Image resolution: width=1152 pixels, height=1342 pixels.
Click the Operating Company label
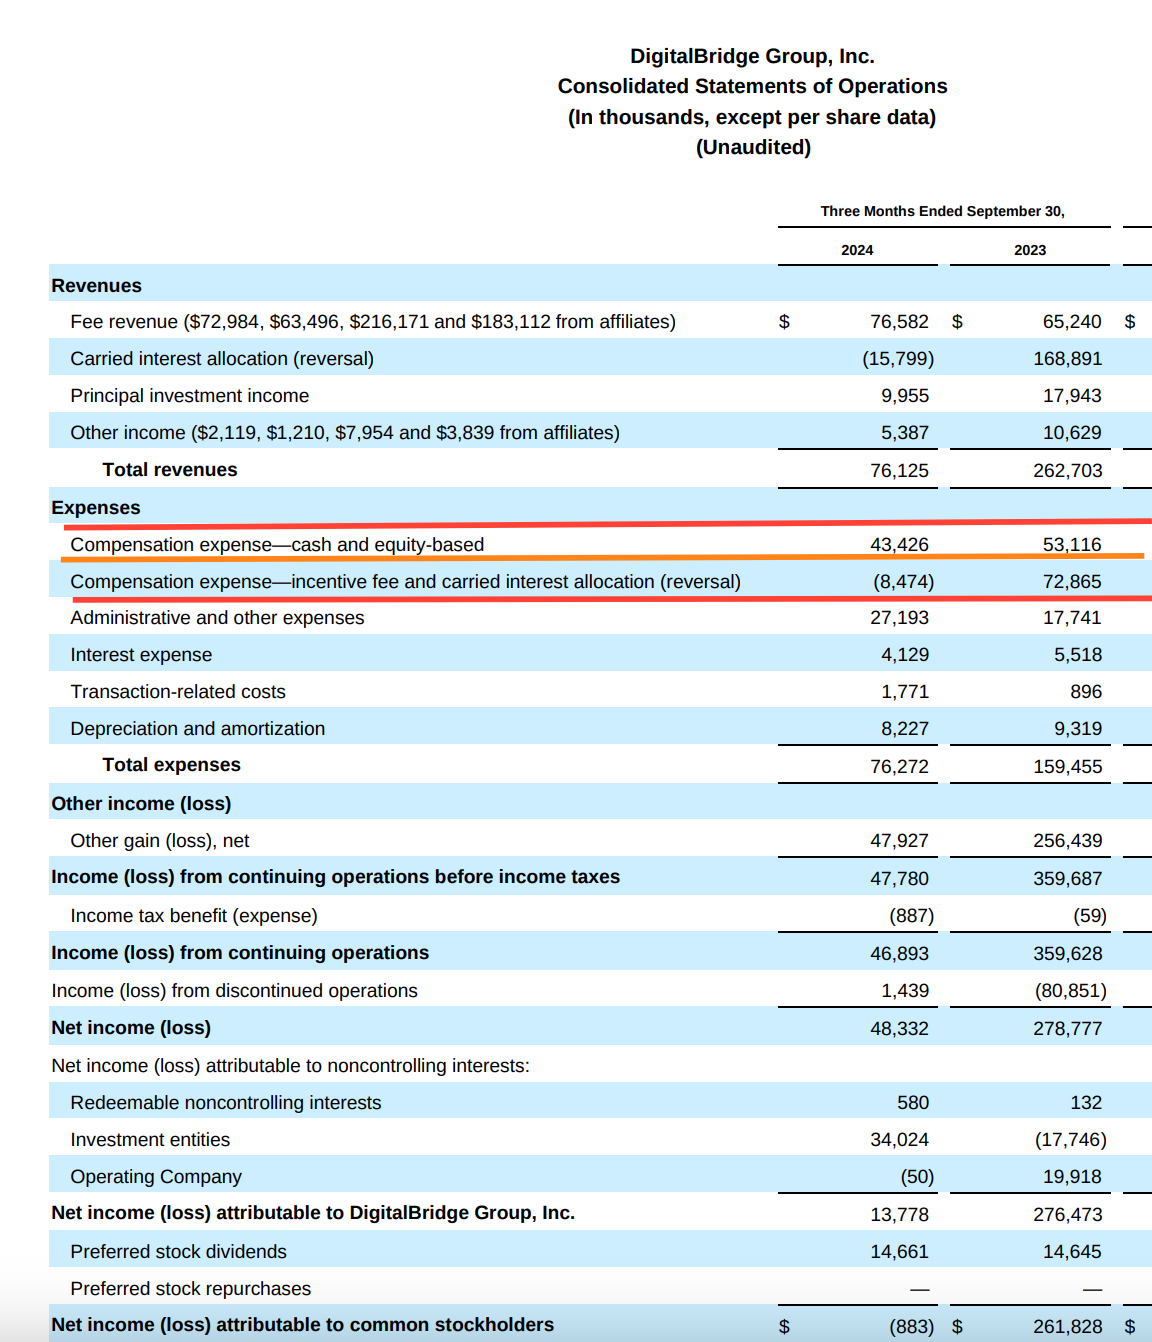tap(156, 1177)
